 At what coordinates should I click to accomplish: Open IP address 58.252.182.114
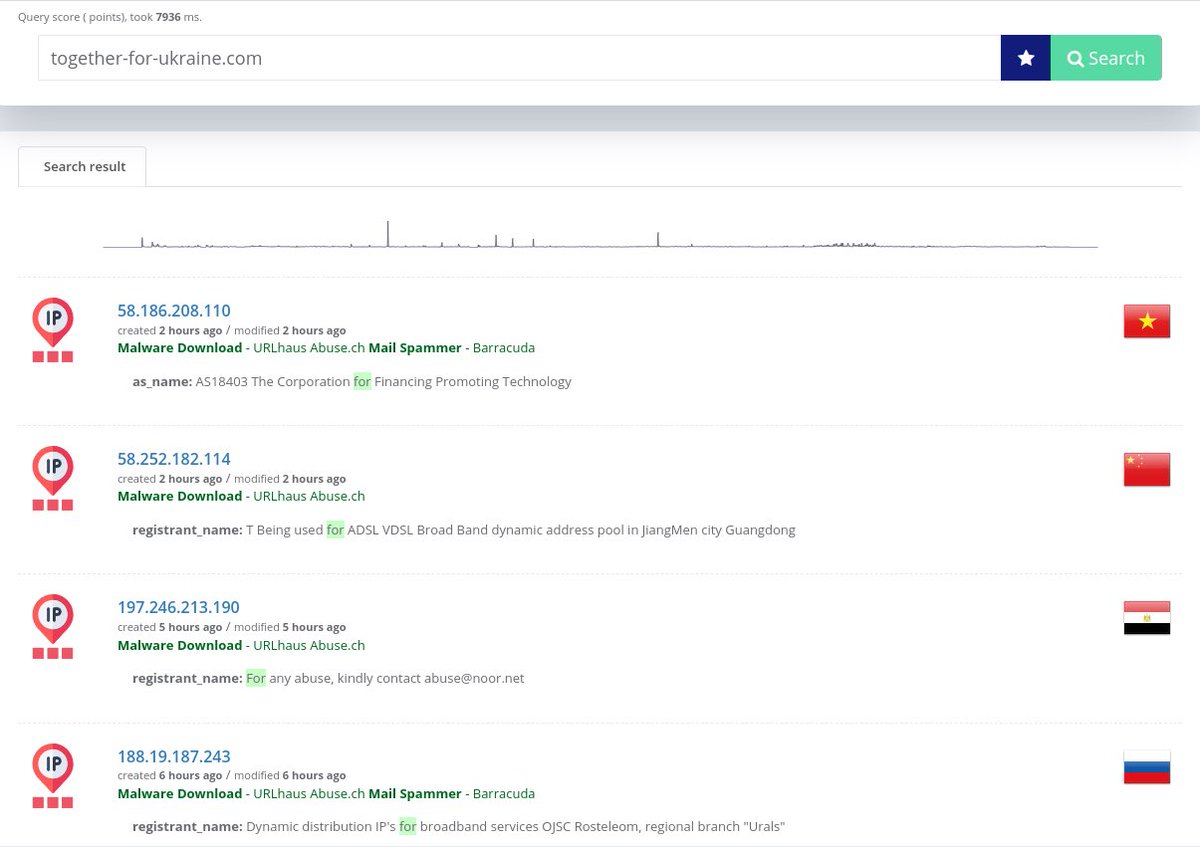click(174, 459)
